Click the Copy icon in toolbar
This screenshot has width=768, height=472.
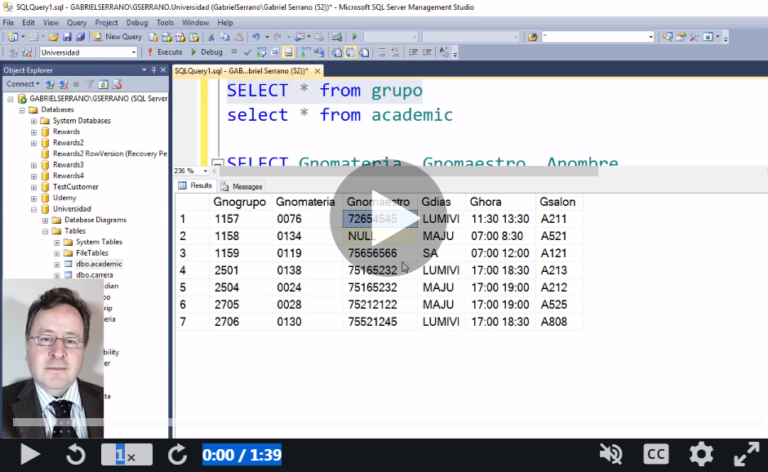click(x=225, y=37)
